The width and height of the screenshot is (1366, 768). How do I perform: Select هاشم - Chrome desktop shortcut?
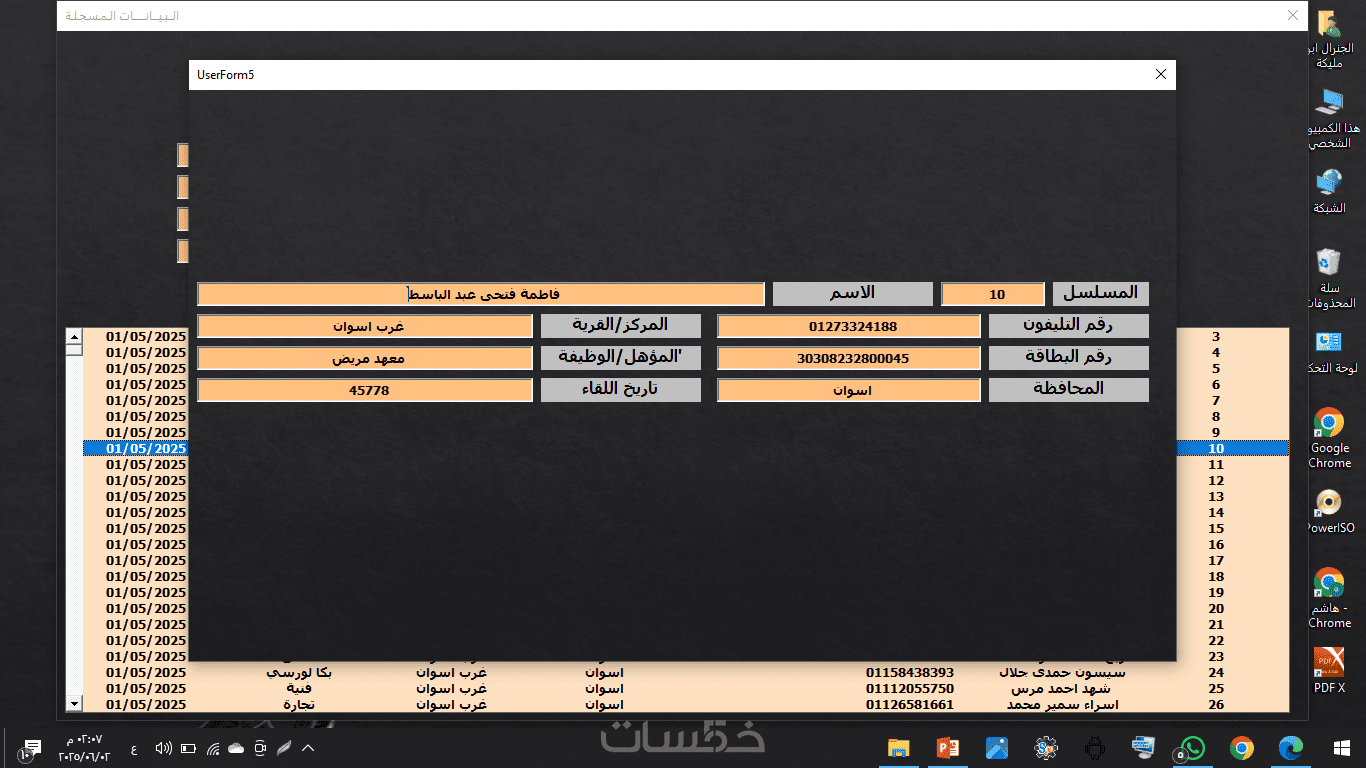[x=1329, y=598]
